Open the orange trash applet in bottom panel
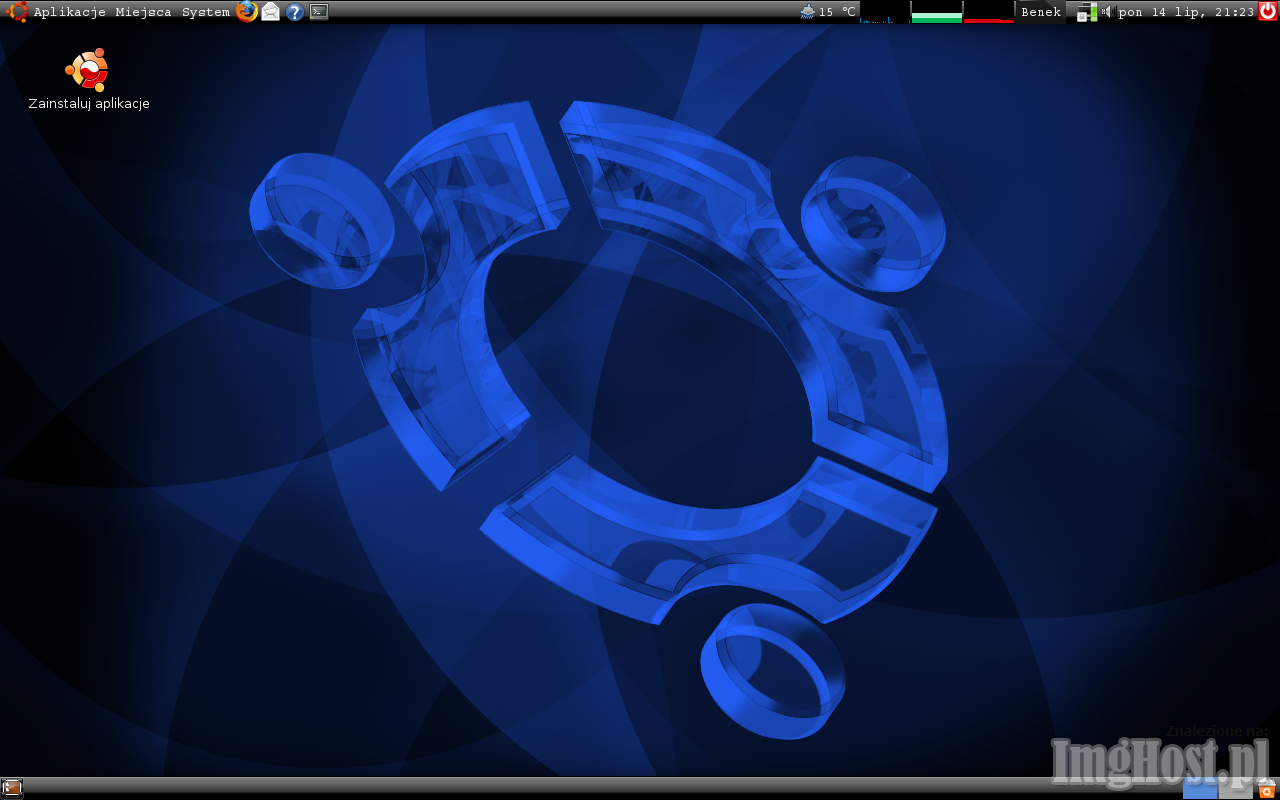 point(1267,788)
